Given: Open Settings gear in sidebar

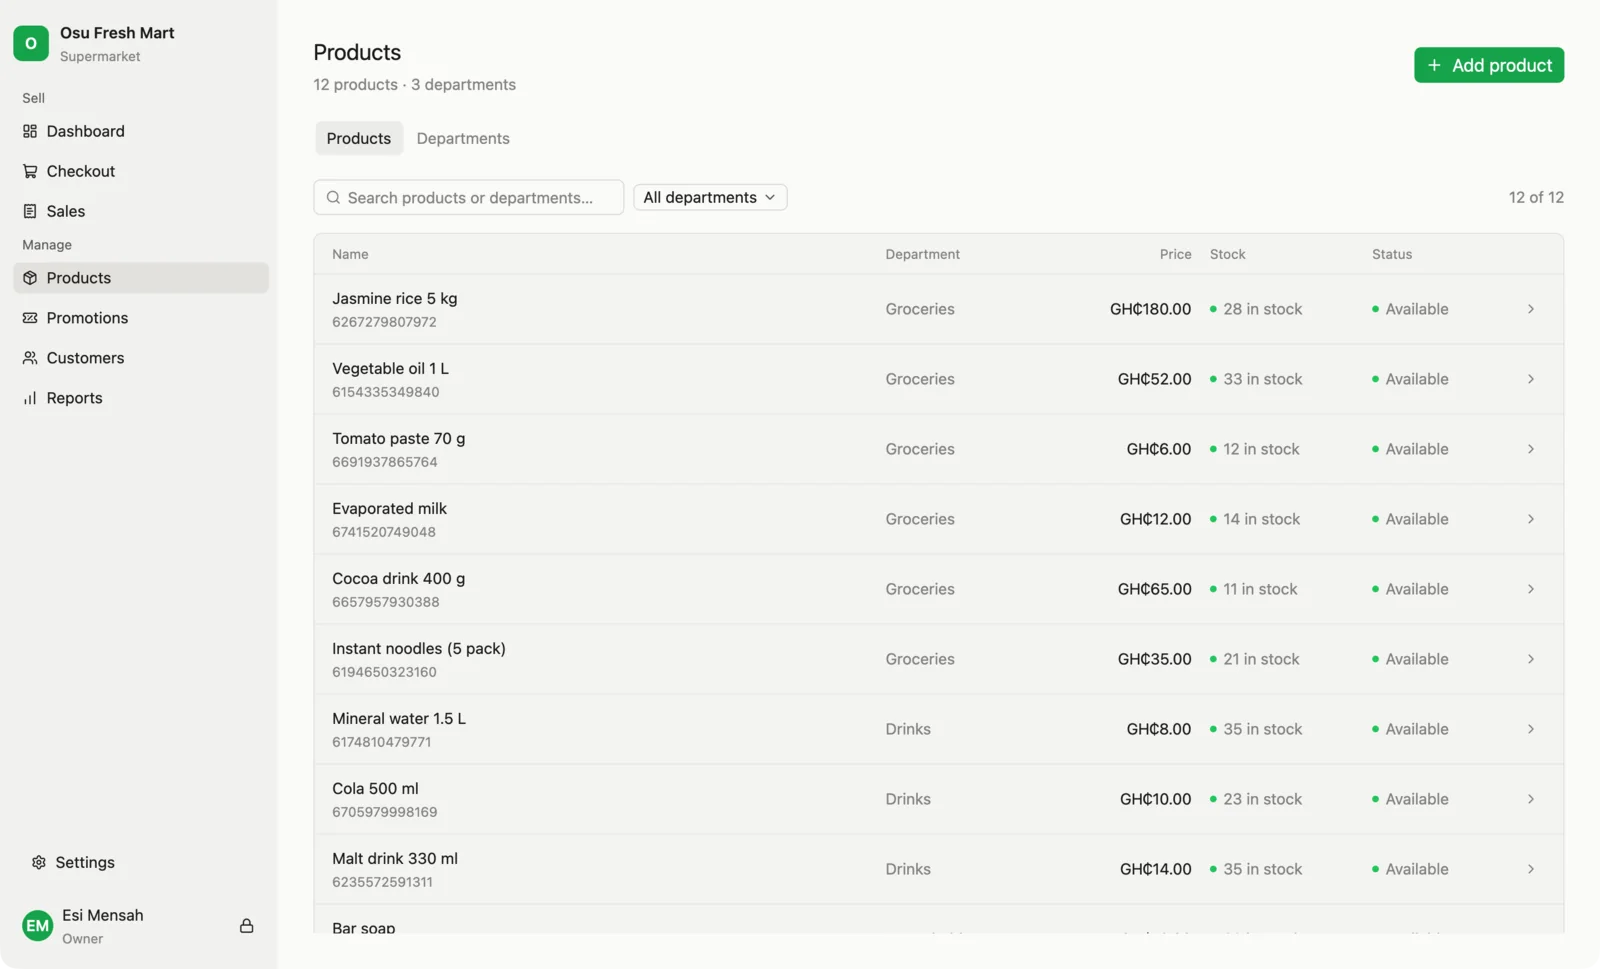Looking at the screenshot, I should (39, 862).
